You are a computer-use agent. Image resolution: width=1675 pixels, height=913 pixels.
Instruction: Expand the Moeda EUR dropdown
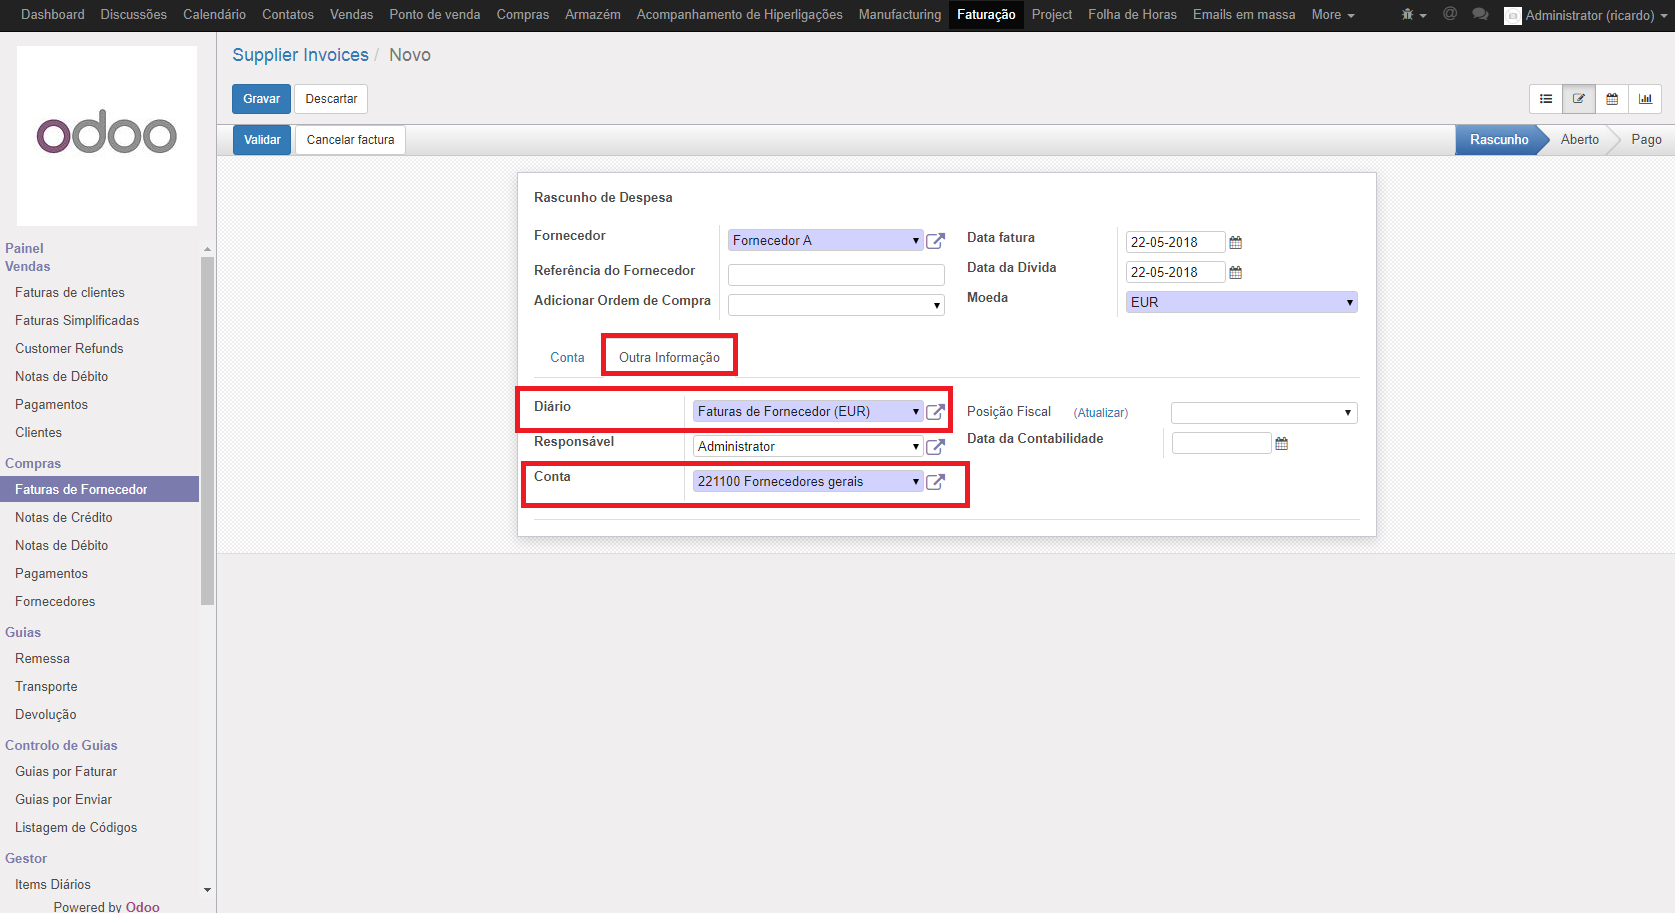point(1241,302)
